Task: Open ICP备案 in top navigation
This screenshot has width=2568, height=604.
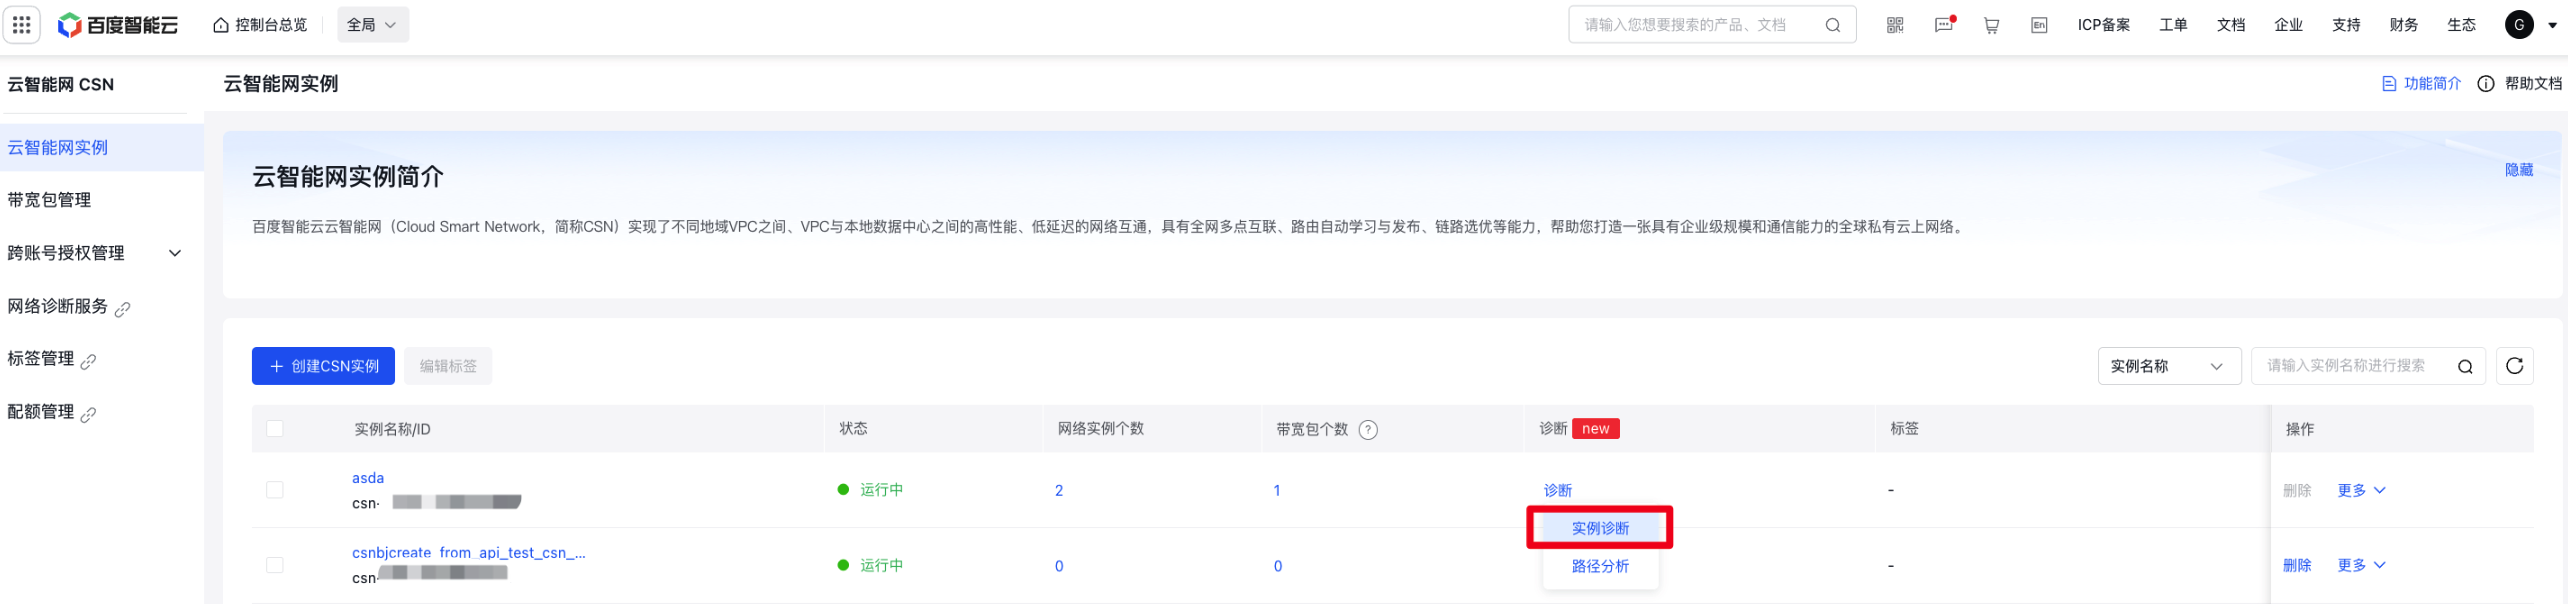Action: click(2103, 25)
